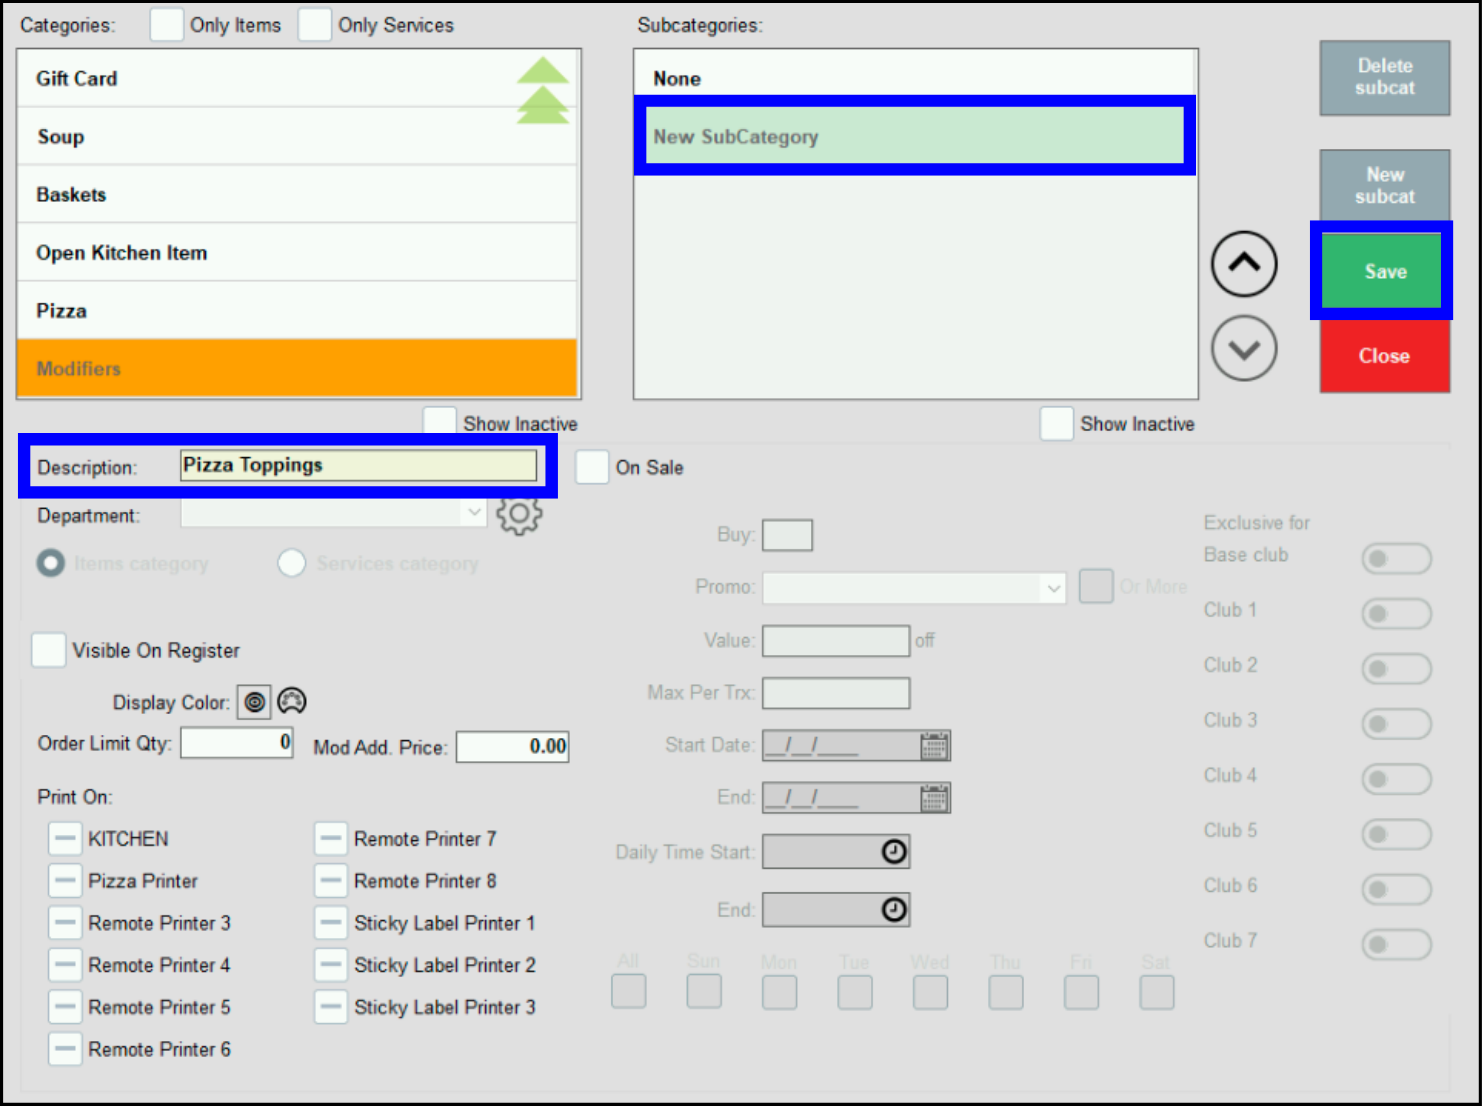Select the Services category radio button
This screenshot has width=1484, height=1109.
click(292, 564)
